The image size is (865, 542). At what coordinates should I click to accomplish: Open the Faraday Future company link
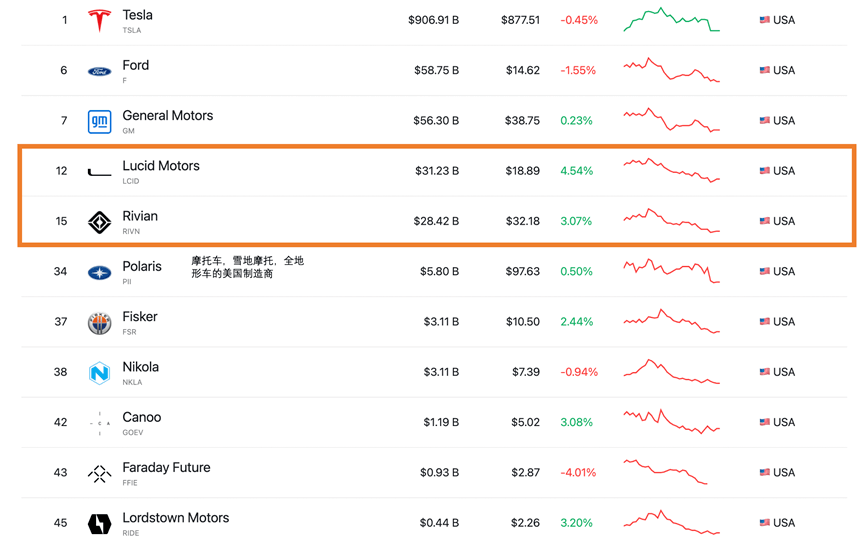click(166, 467)
